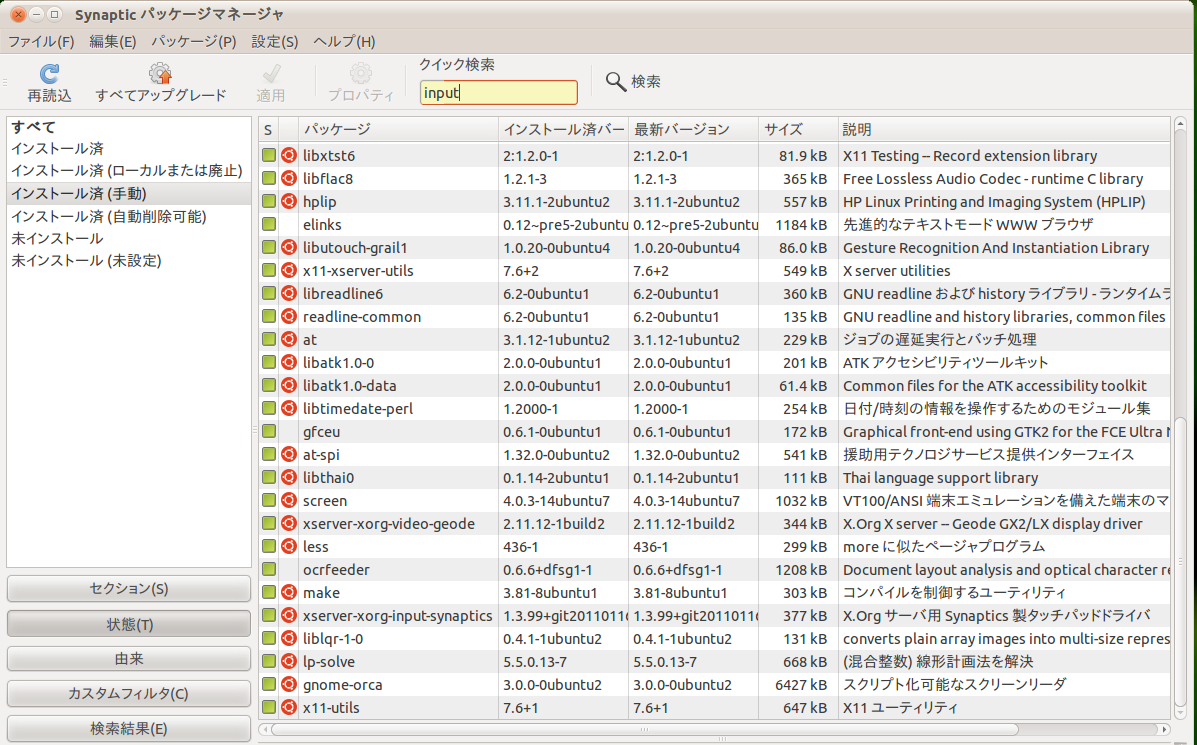Click the カスタムフィルタ(C) button

click(x=129, y=693)
